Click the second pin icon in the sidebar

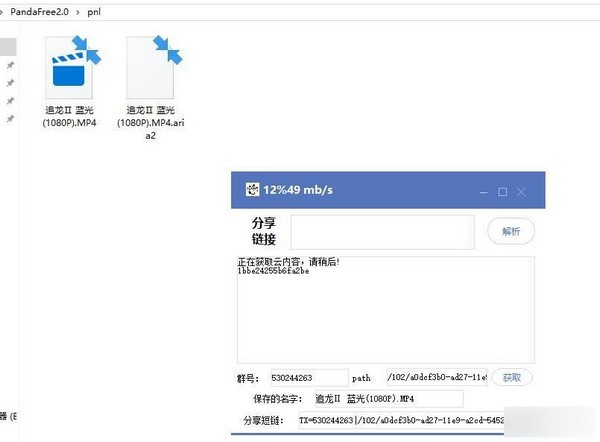pos(10,84)
